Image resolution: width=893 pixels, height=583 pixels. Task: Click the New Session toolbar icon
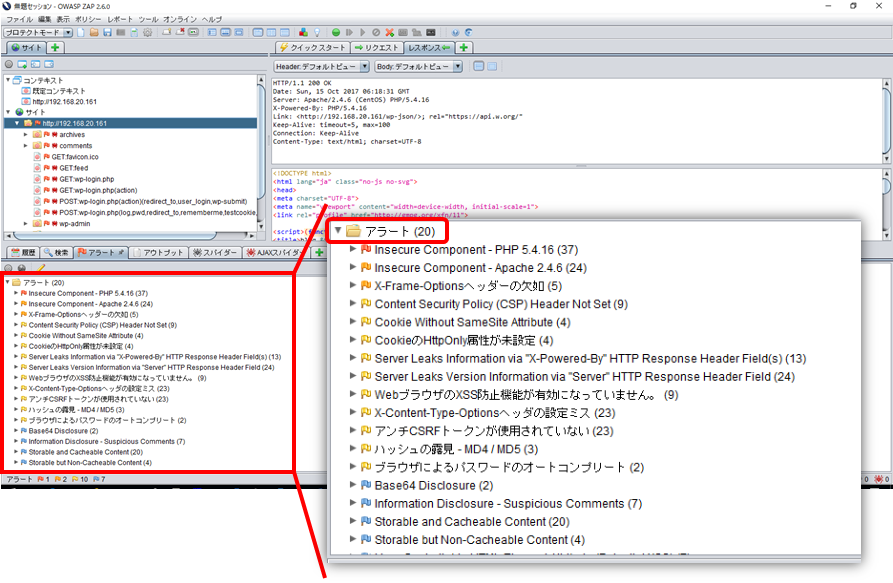pyautogui.click(x=81, y=32)
